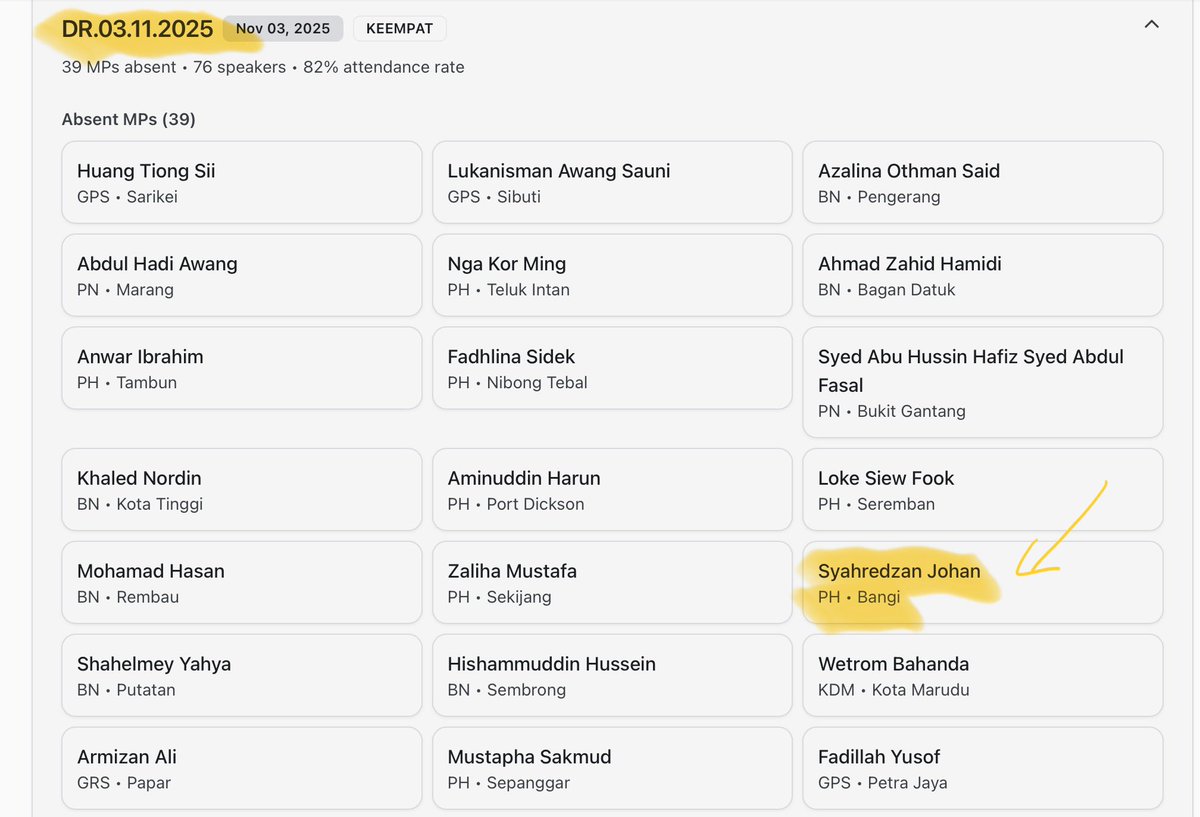
Task: Open the Shahelmey Yahya card
Action: point(241,675)
